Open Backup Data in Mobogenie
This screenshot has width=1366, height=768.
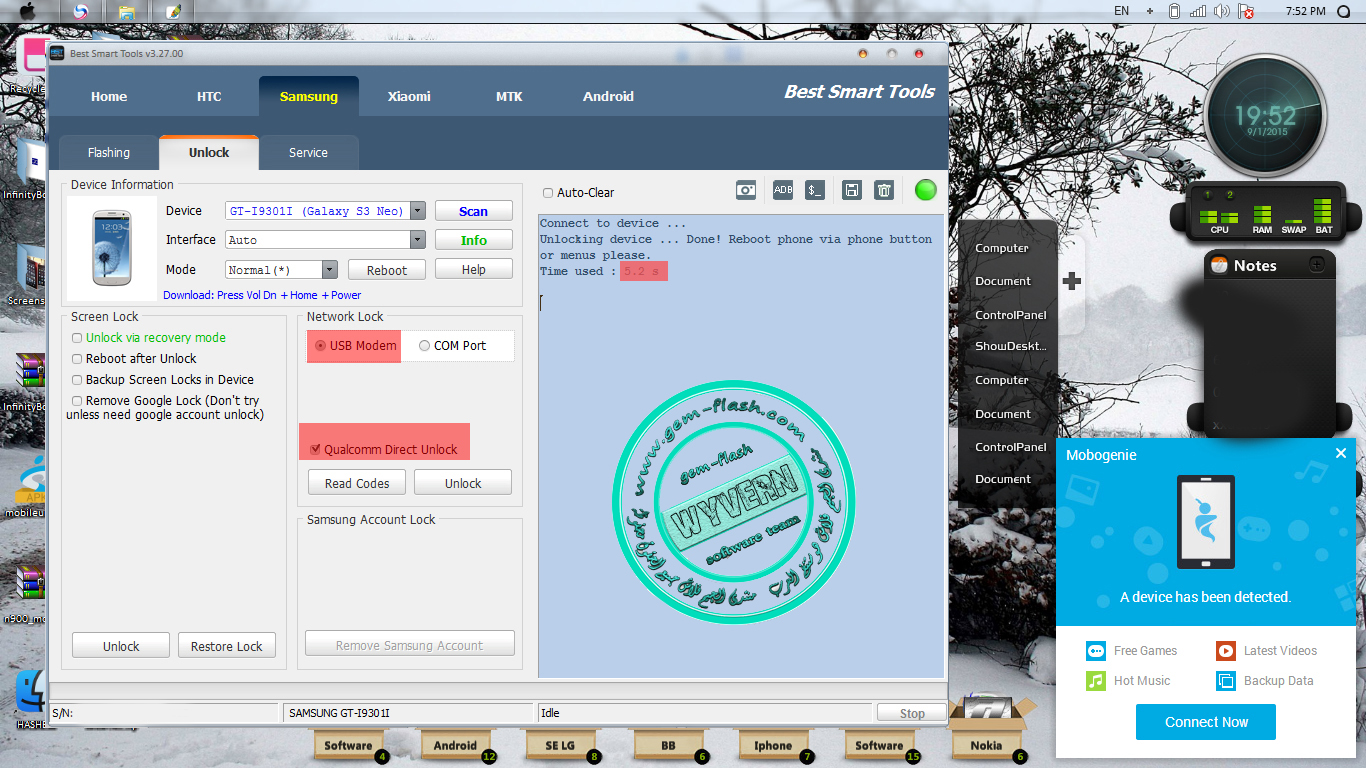(x=1265, y=681)
